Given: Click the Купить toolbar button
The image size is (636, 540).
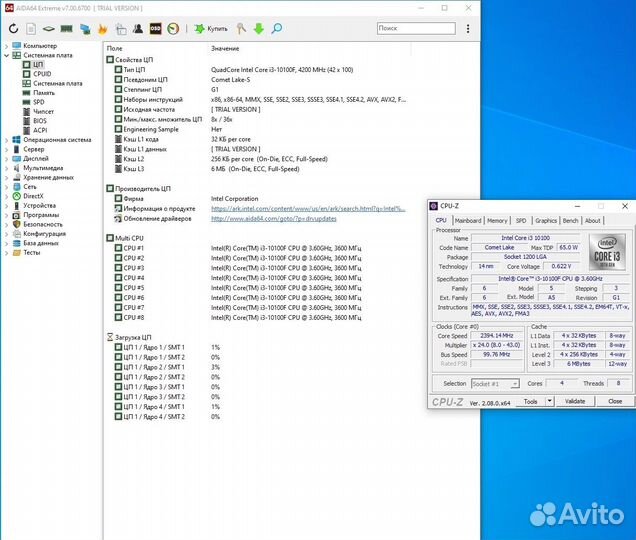Looking at the screenshot, I should tap(211, 29).
